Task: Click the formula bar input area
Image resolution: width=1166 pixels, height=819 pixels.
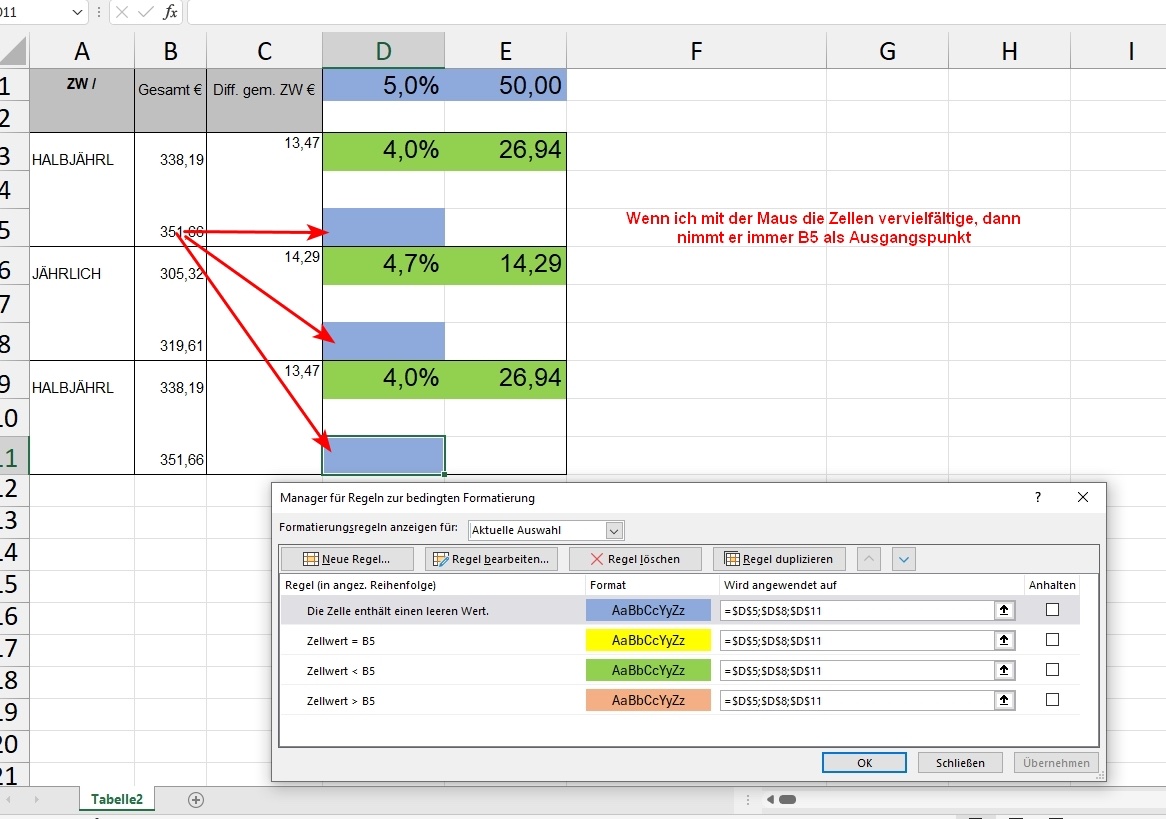Action: [x=677, y=12]
